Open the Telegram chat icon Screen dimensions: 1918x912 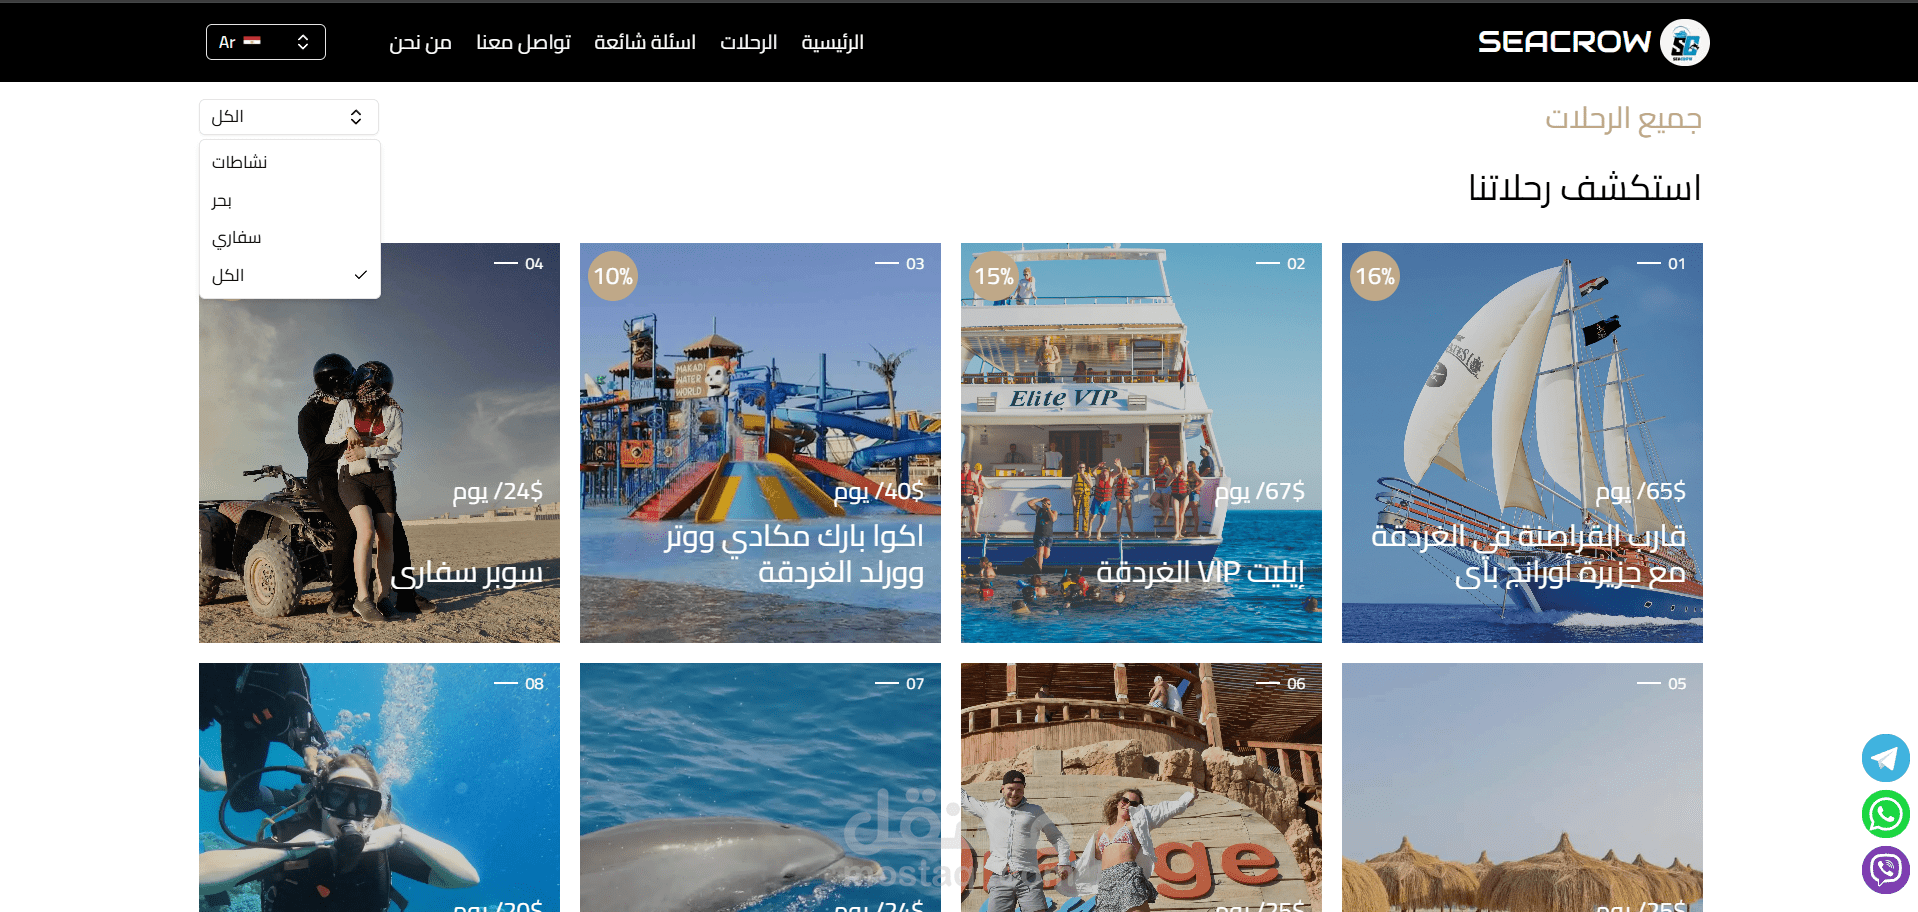click(1885, 758)
